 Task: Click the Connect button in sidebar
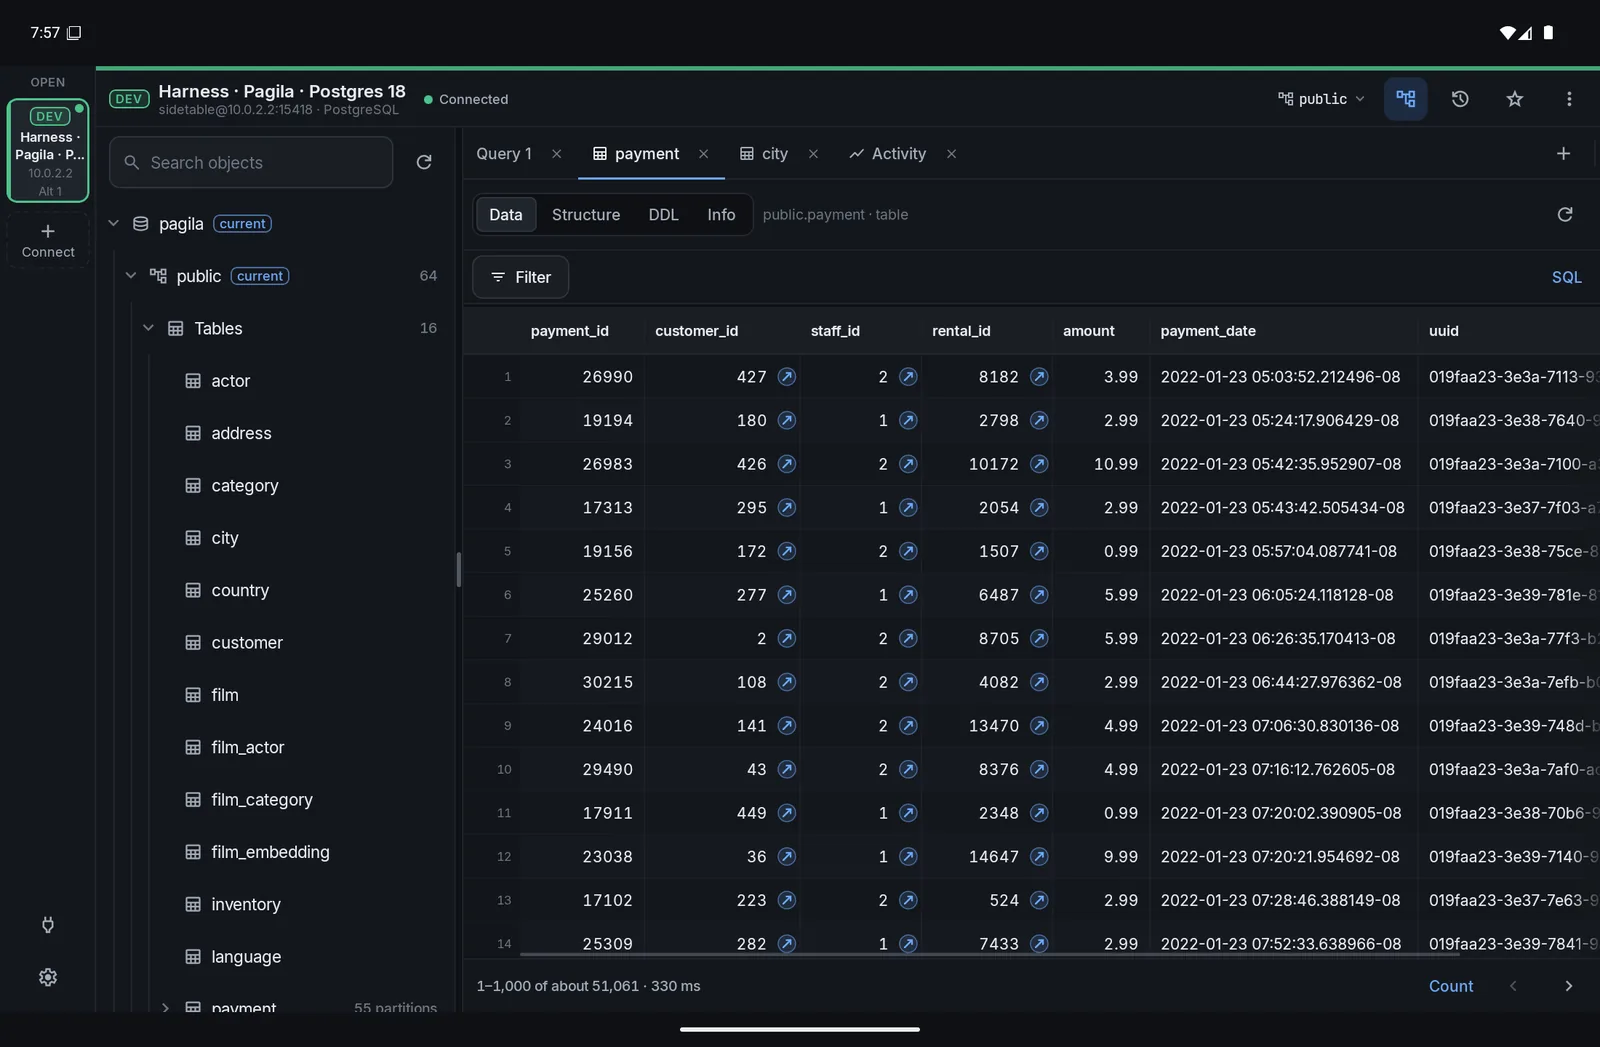click(48, 240)
